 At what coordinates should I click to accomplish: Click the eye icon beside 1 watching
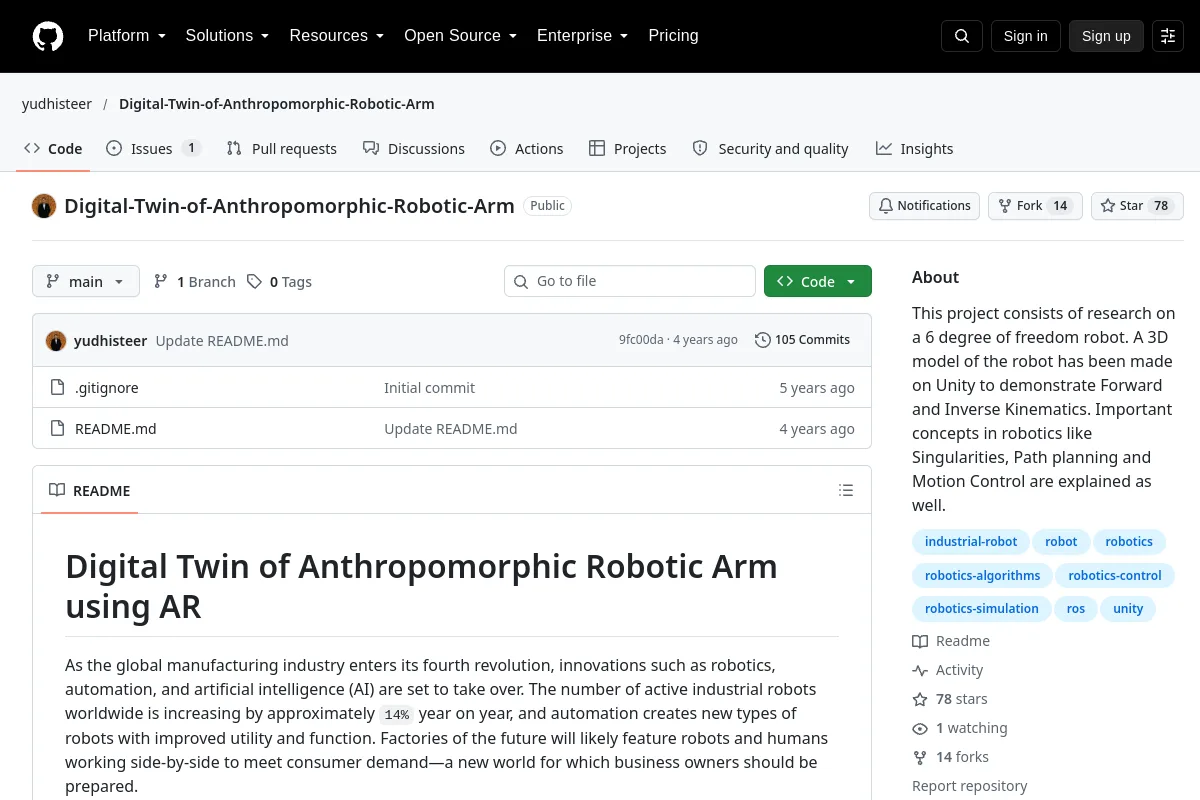pos(920,728)
